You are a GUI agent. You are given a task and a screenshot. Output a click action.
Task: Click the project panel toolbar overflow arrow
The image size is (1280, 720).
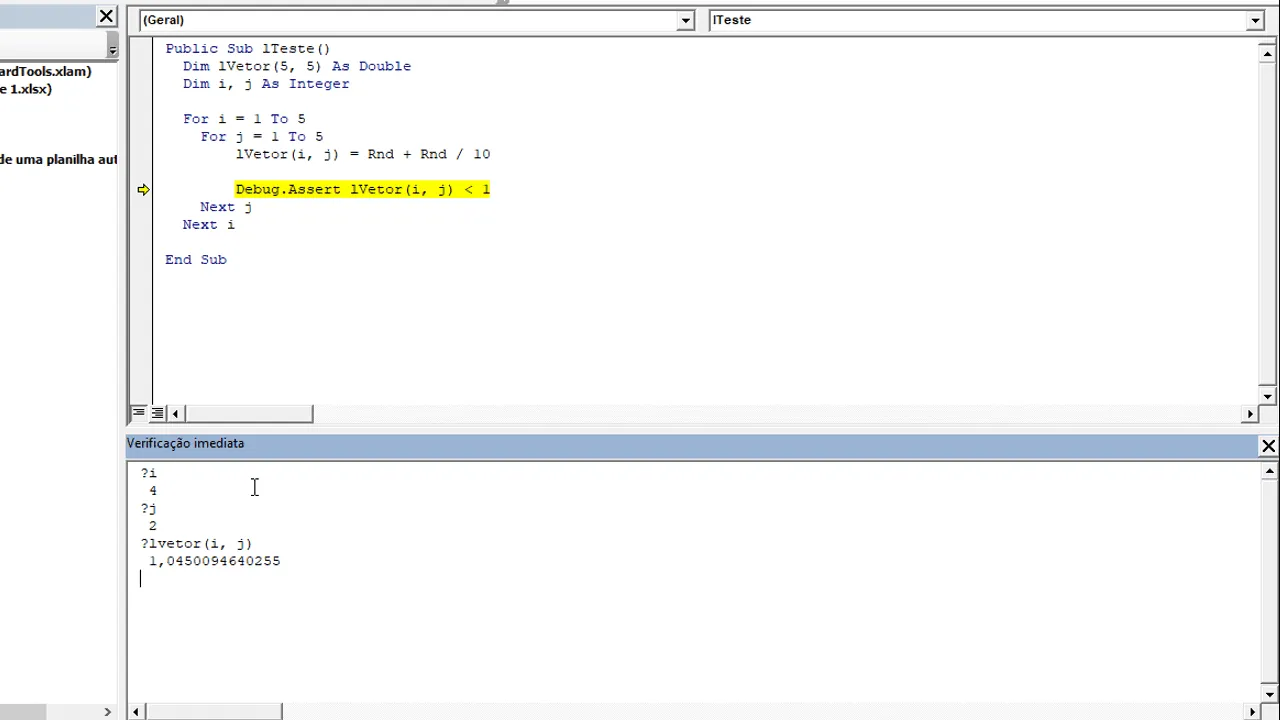pos(112,47)
